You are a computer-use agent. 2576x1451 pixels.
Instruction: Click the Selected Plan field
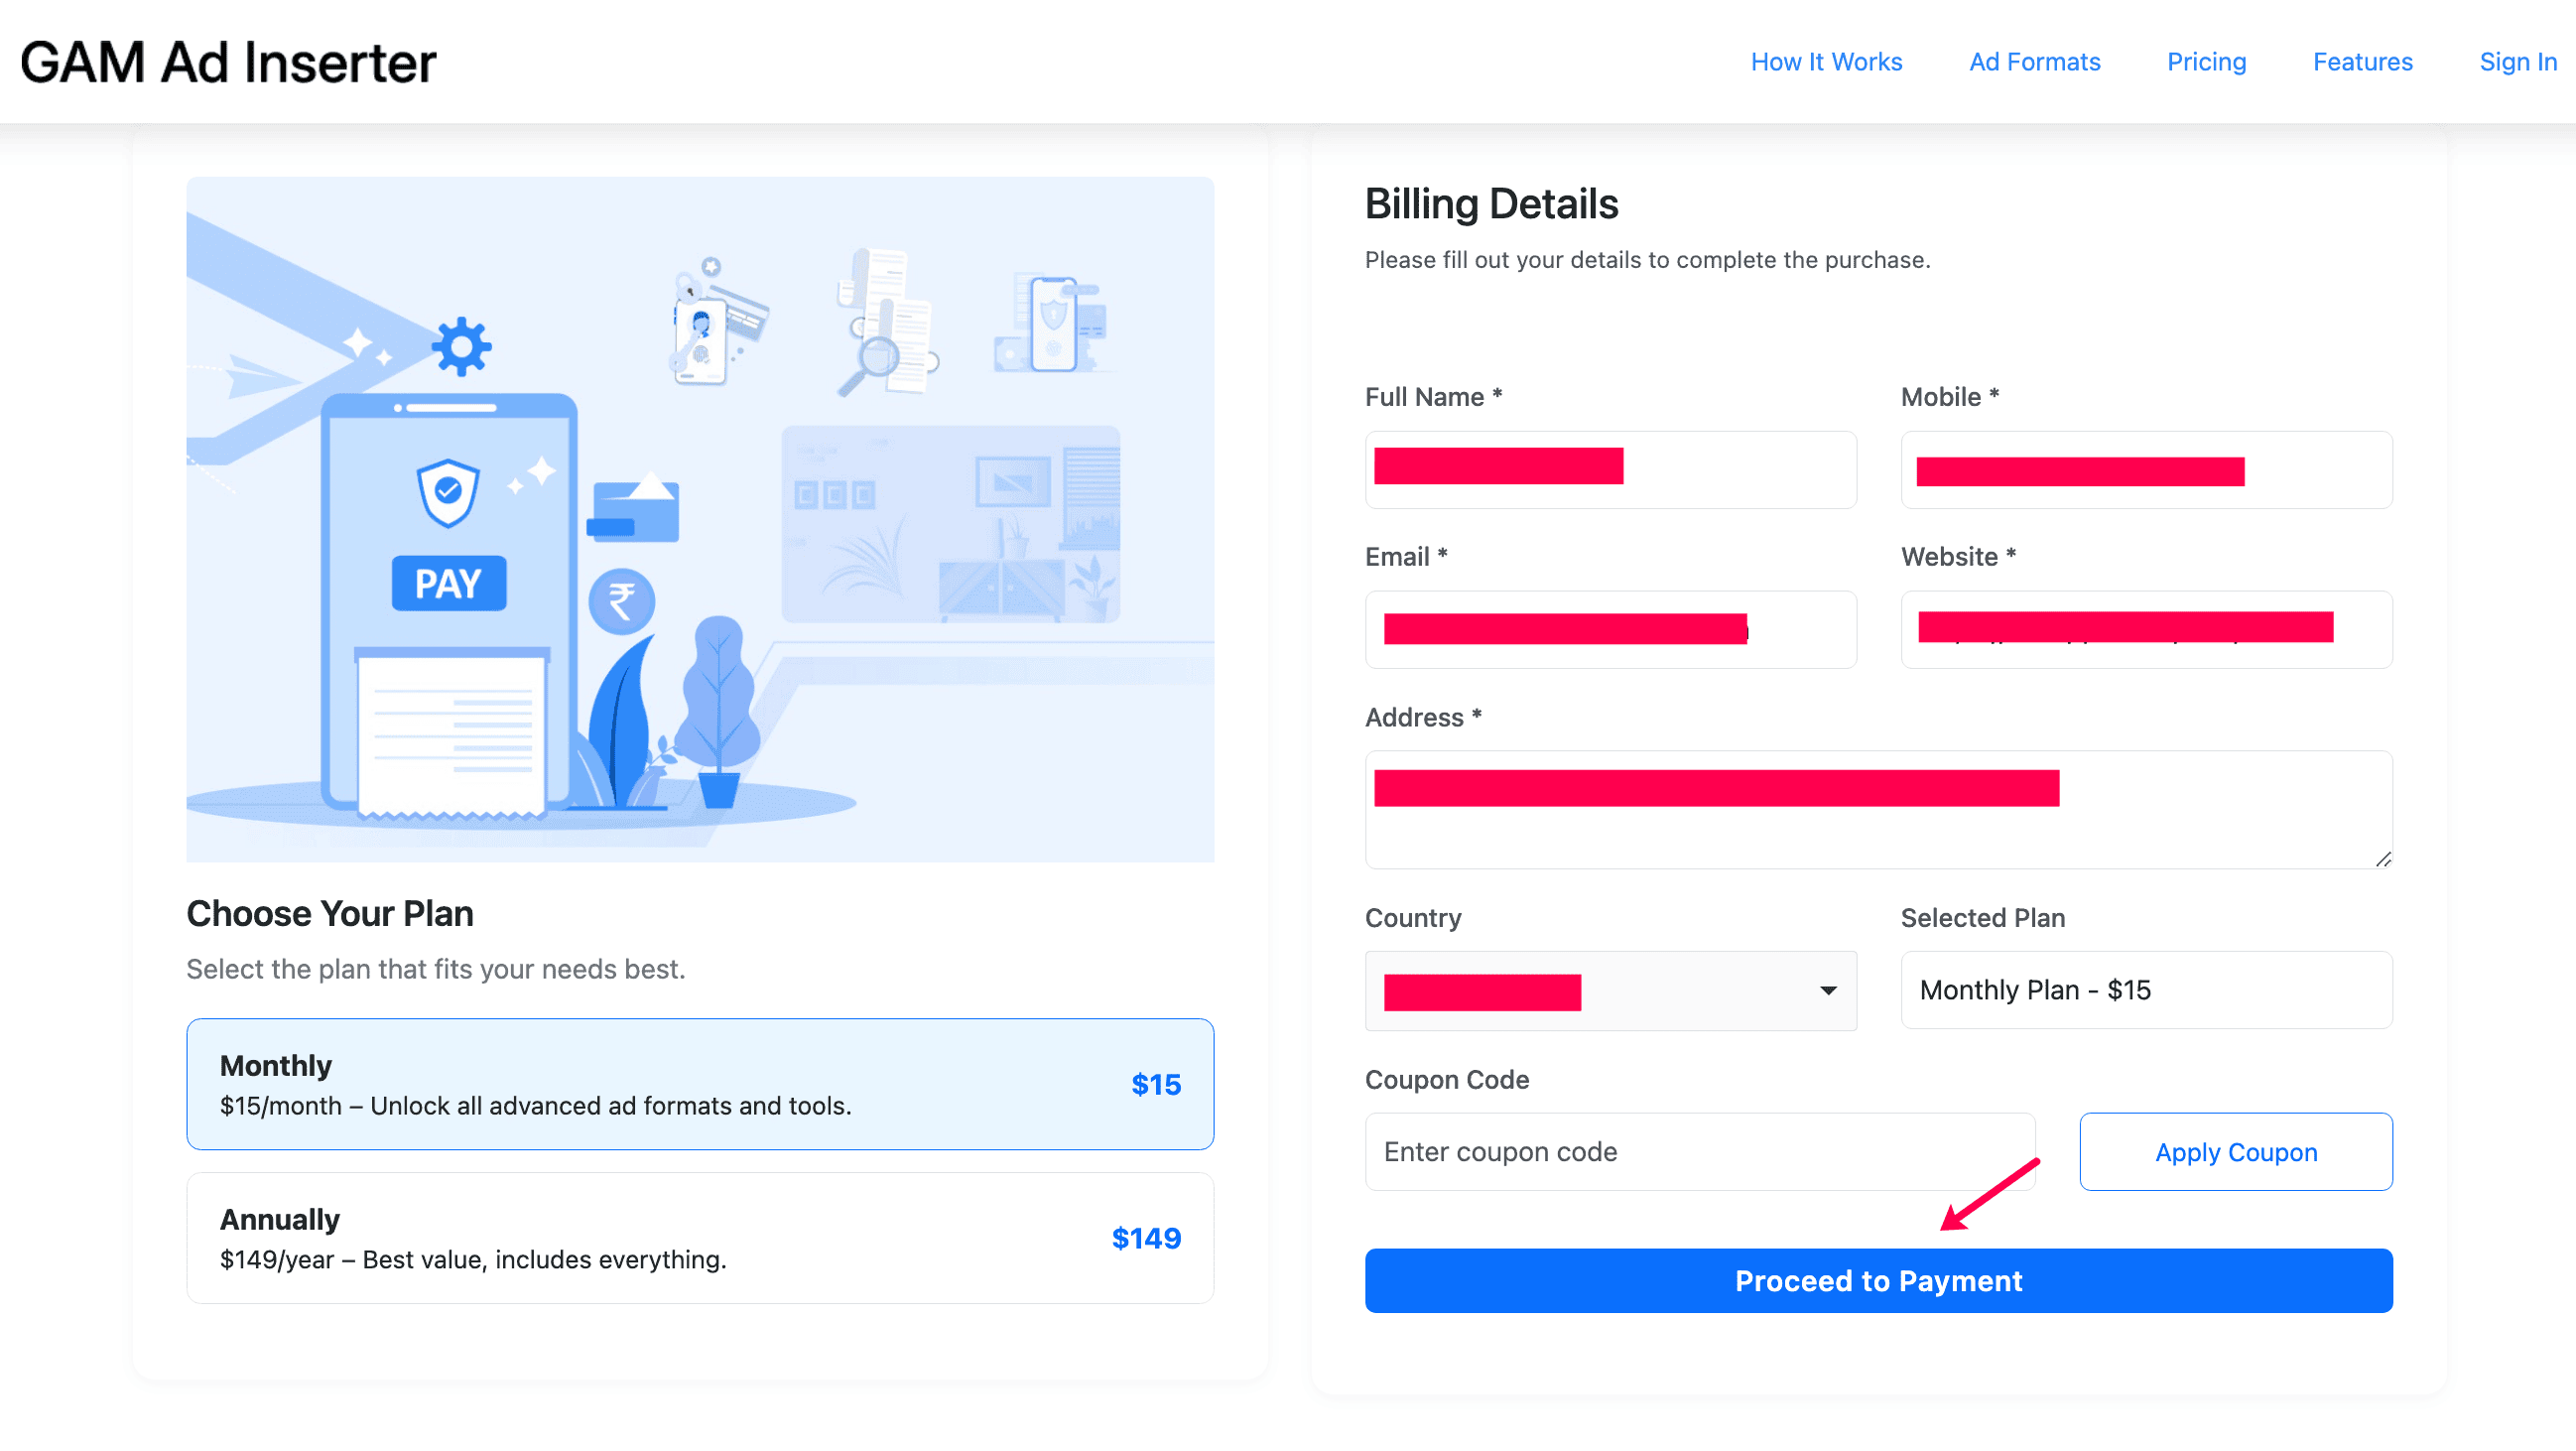(2147, 991)
